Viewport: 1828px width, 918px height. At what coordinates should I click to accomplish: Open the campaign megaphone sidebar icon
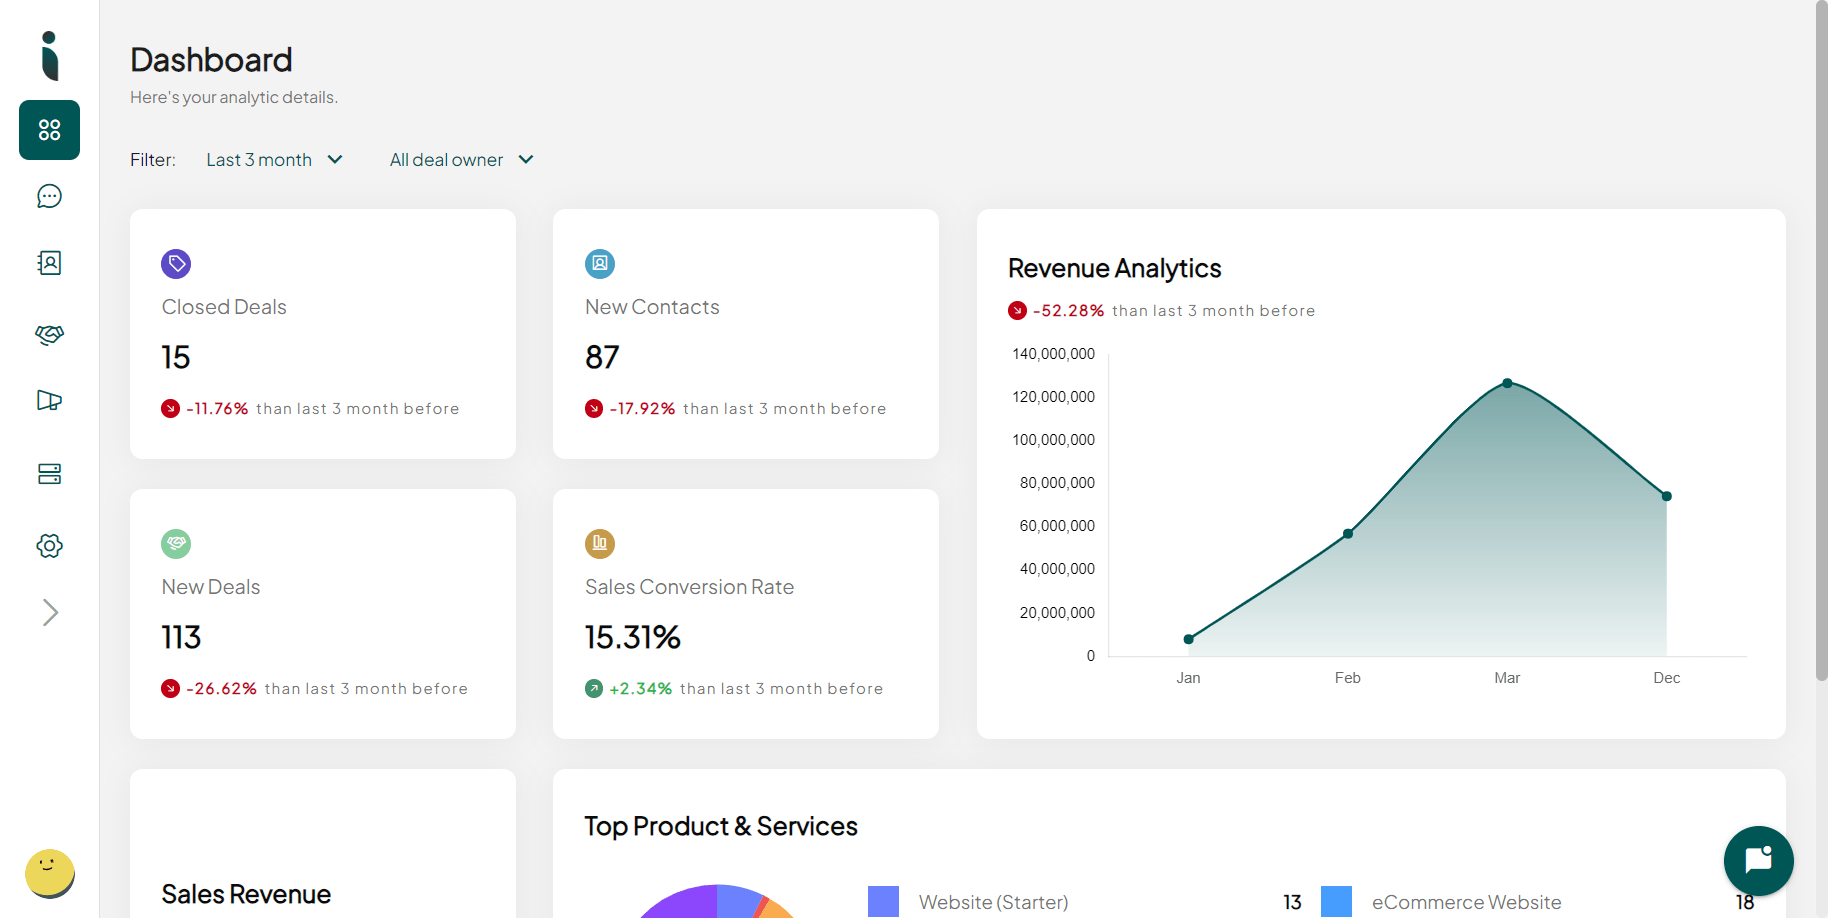[49, 401]
